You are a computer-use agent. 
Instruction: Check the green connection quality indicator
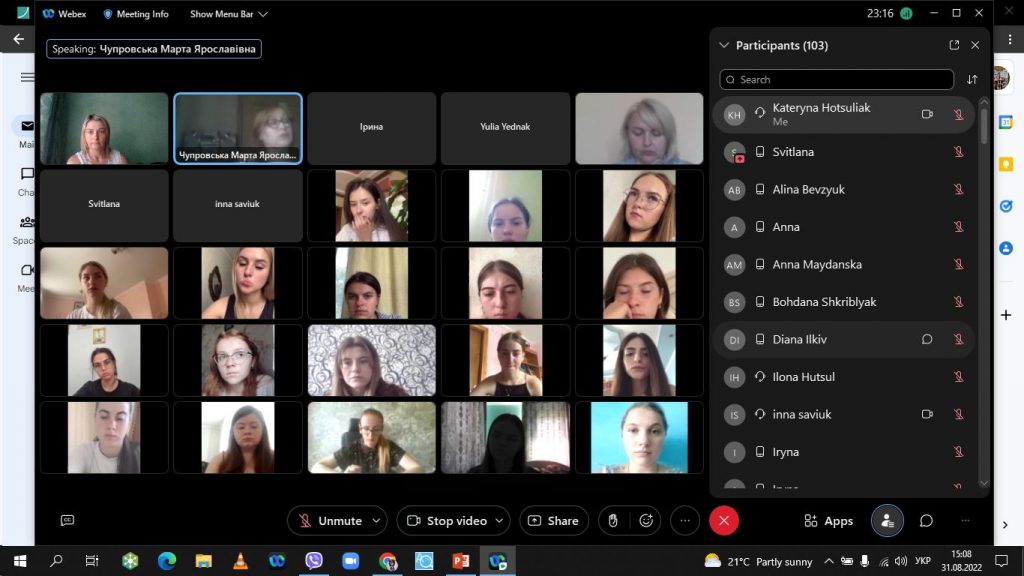906,14
